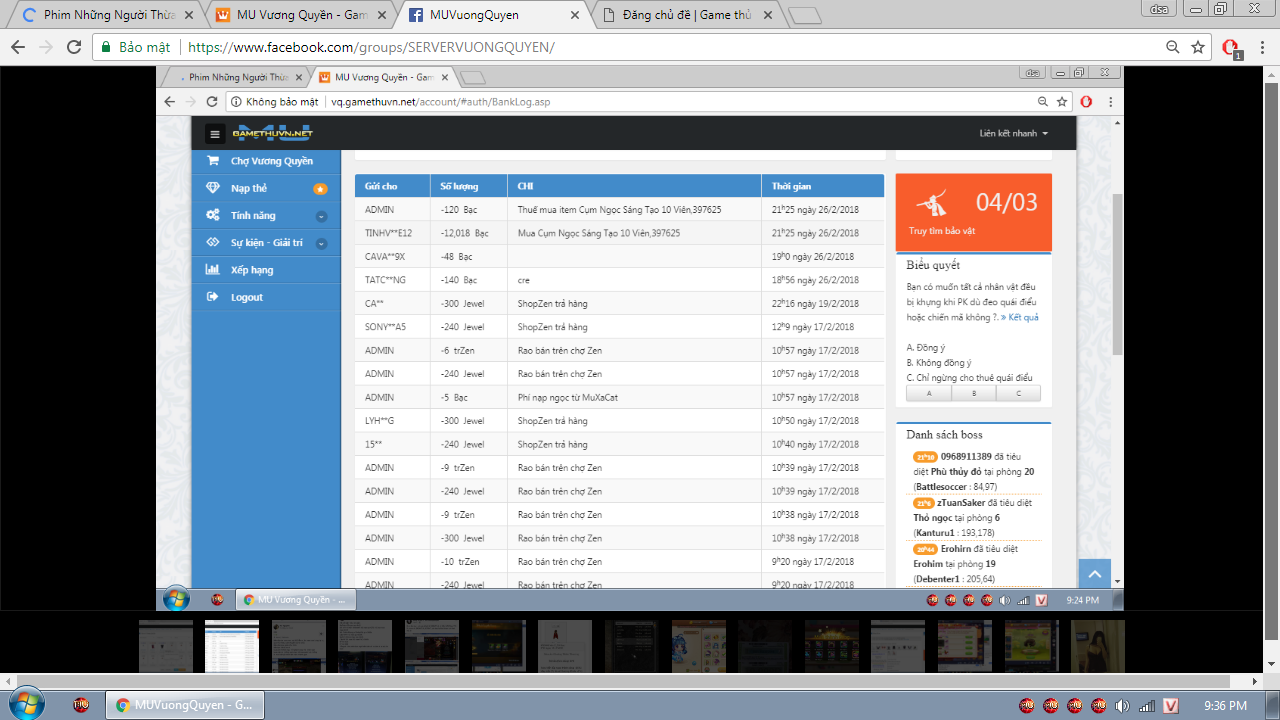This screenshot has width=1280, height=720.
Task: Select the highlighted second thumbnail in photo strip
Action: tap(231, 646)
